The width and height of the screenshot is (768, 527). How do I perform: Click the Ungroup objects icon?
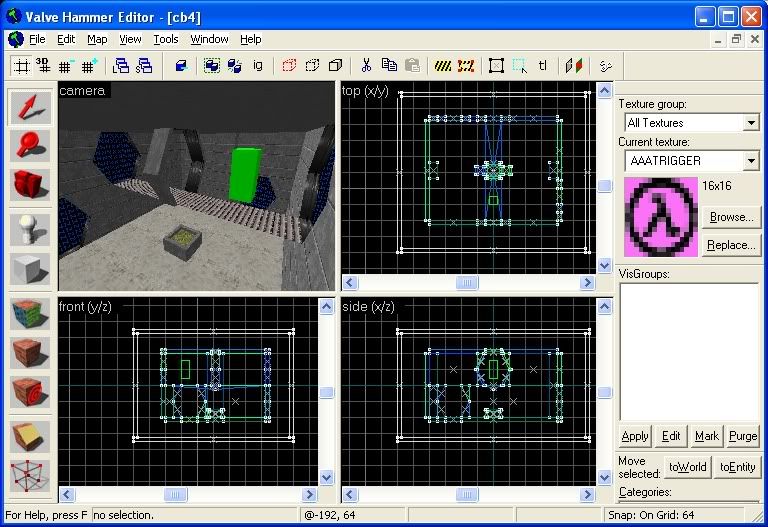235,66
